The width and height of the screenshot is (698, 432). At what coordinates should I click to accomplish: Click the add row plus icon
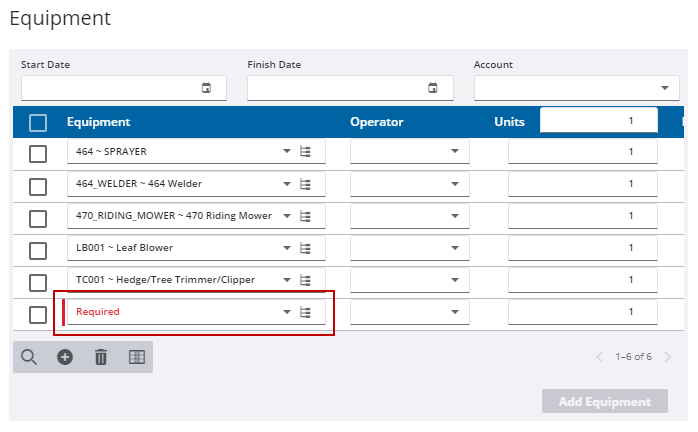65,357
